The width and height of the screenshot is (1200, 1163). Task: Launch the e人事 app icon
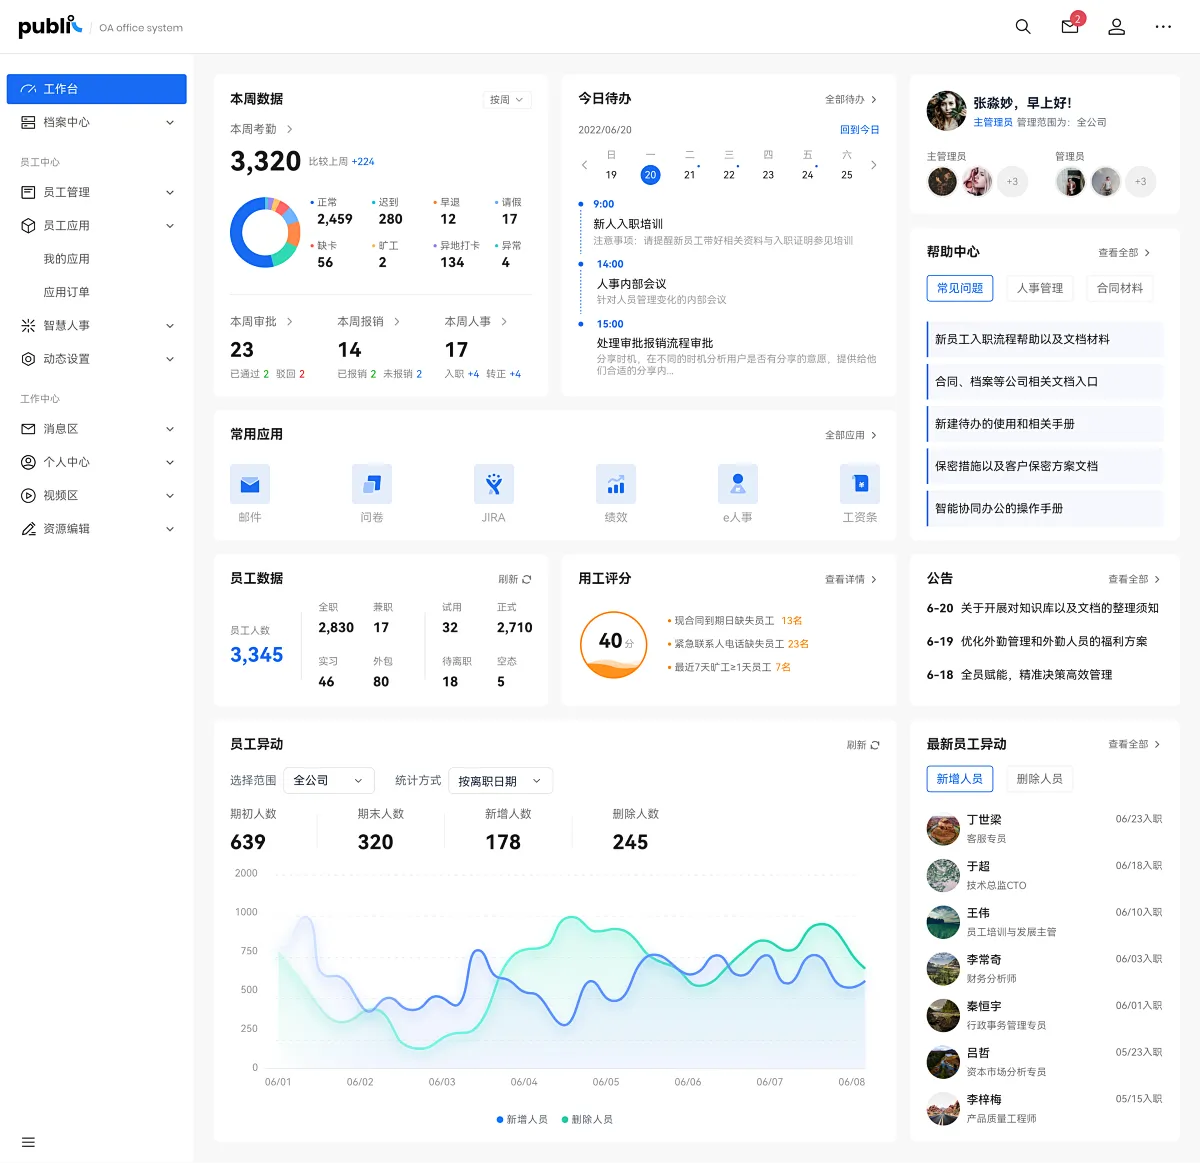pos(737,485)
